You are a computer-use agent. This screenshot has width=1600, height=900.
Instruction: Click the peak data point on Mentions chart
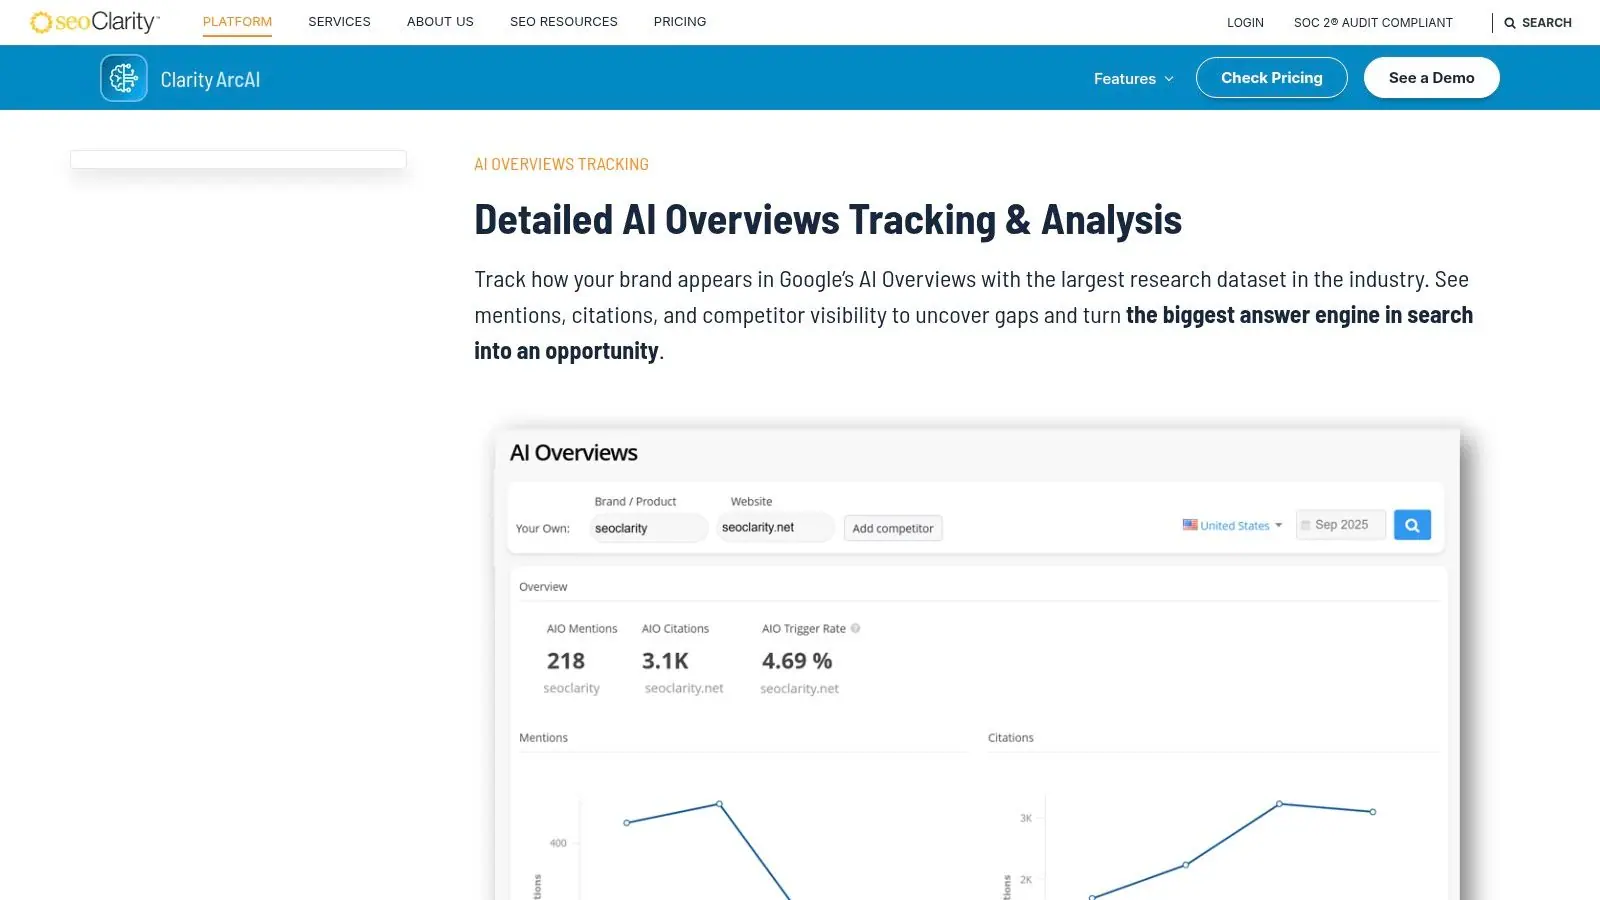point(719,804)
